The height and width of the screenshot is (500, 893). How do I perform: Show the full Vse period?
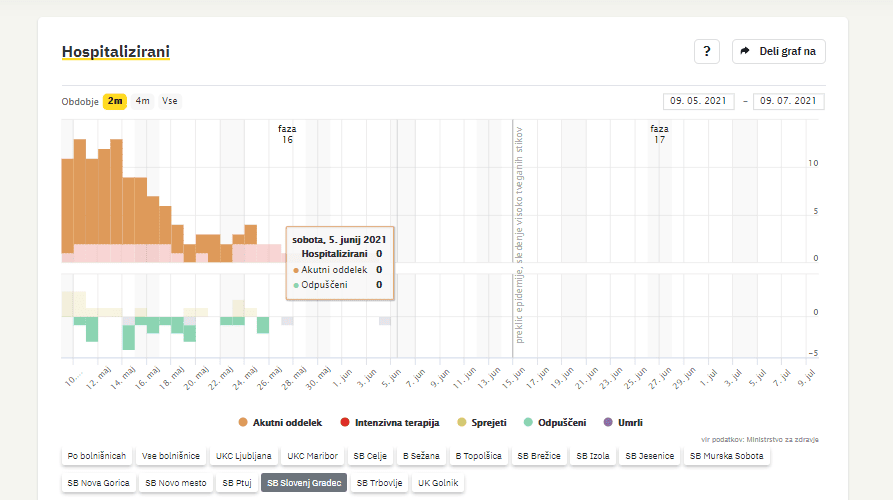(170, 101)
